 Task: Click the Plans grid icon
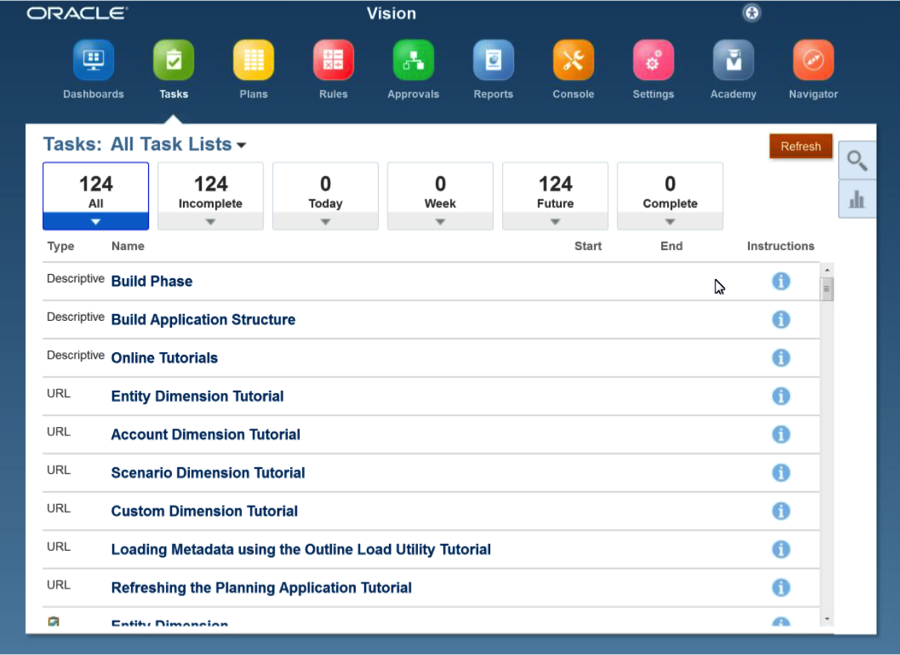(253, 61)
